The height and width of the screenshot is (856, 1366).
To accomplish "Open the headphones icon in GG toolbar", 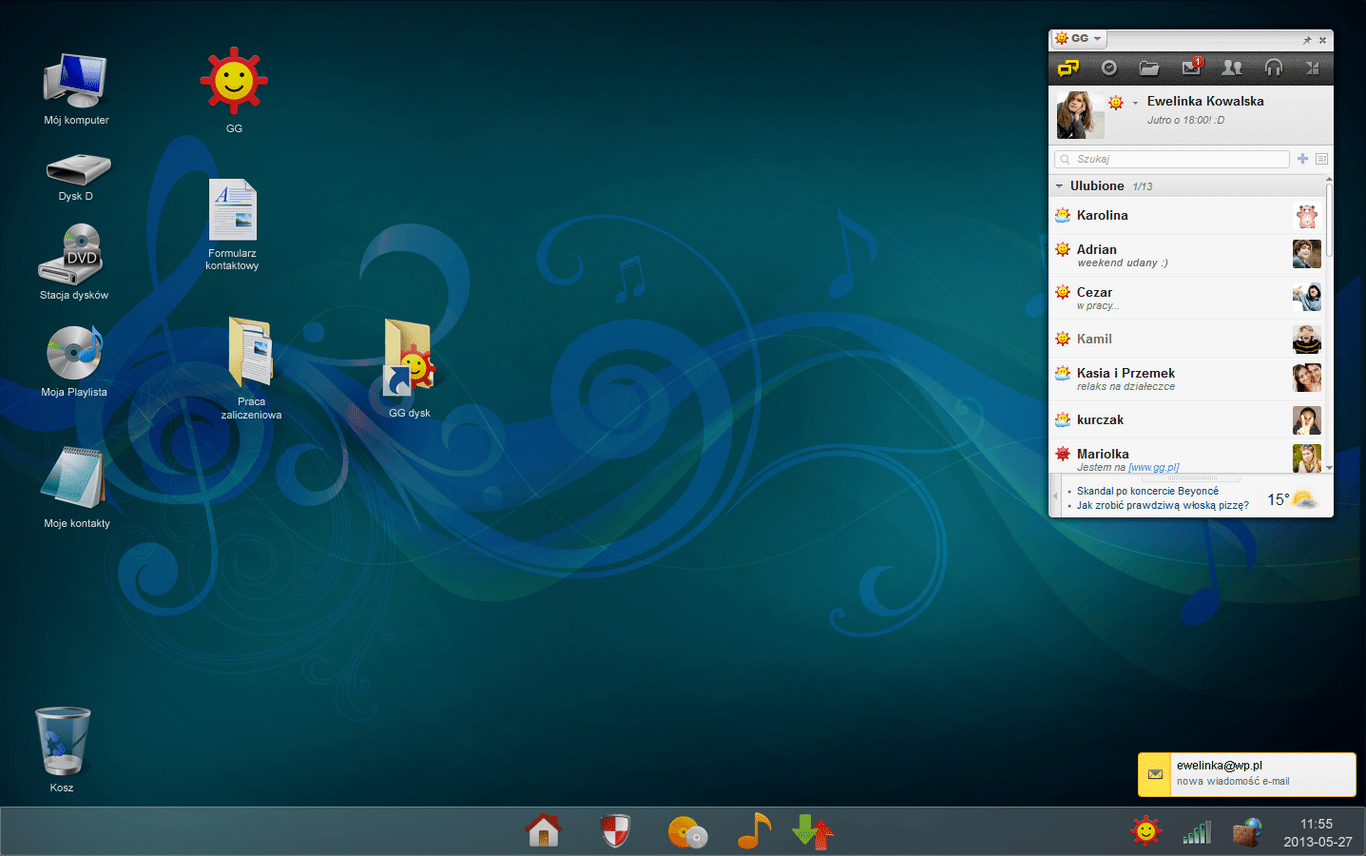I will pos(1273,68).
